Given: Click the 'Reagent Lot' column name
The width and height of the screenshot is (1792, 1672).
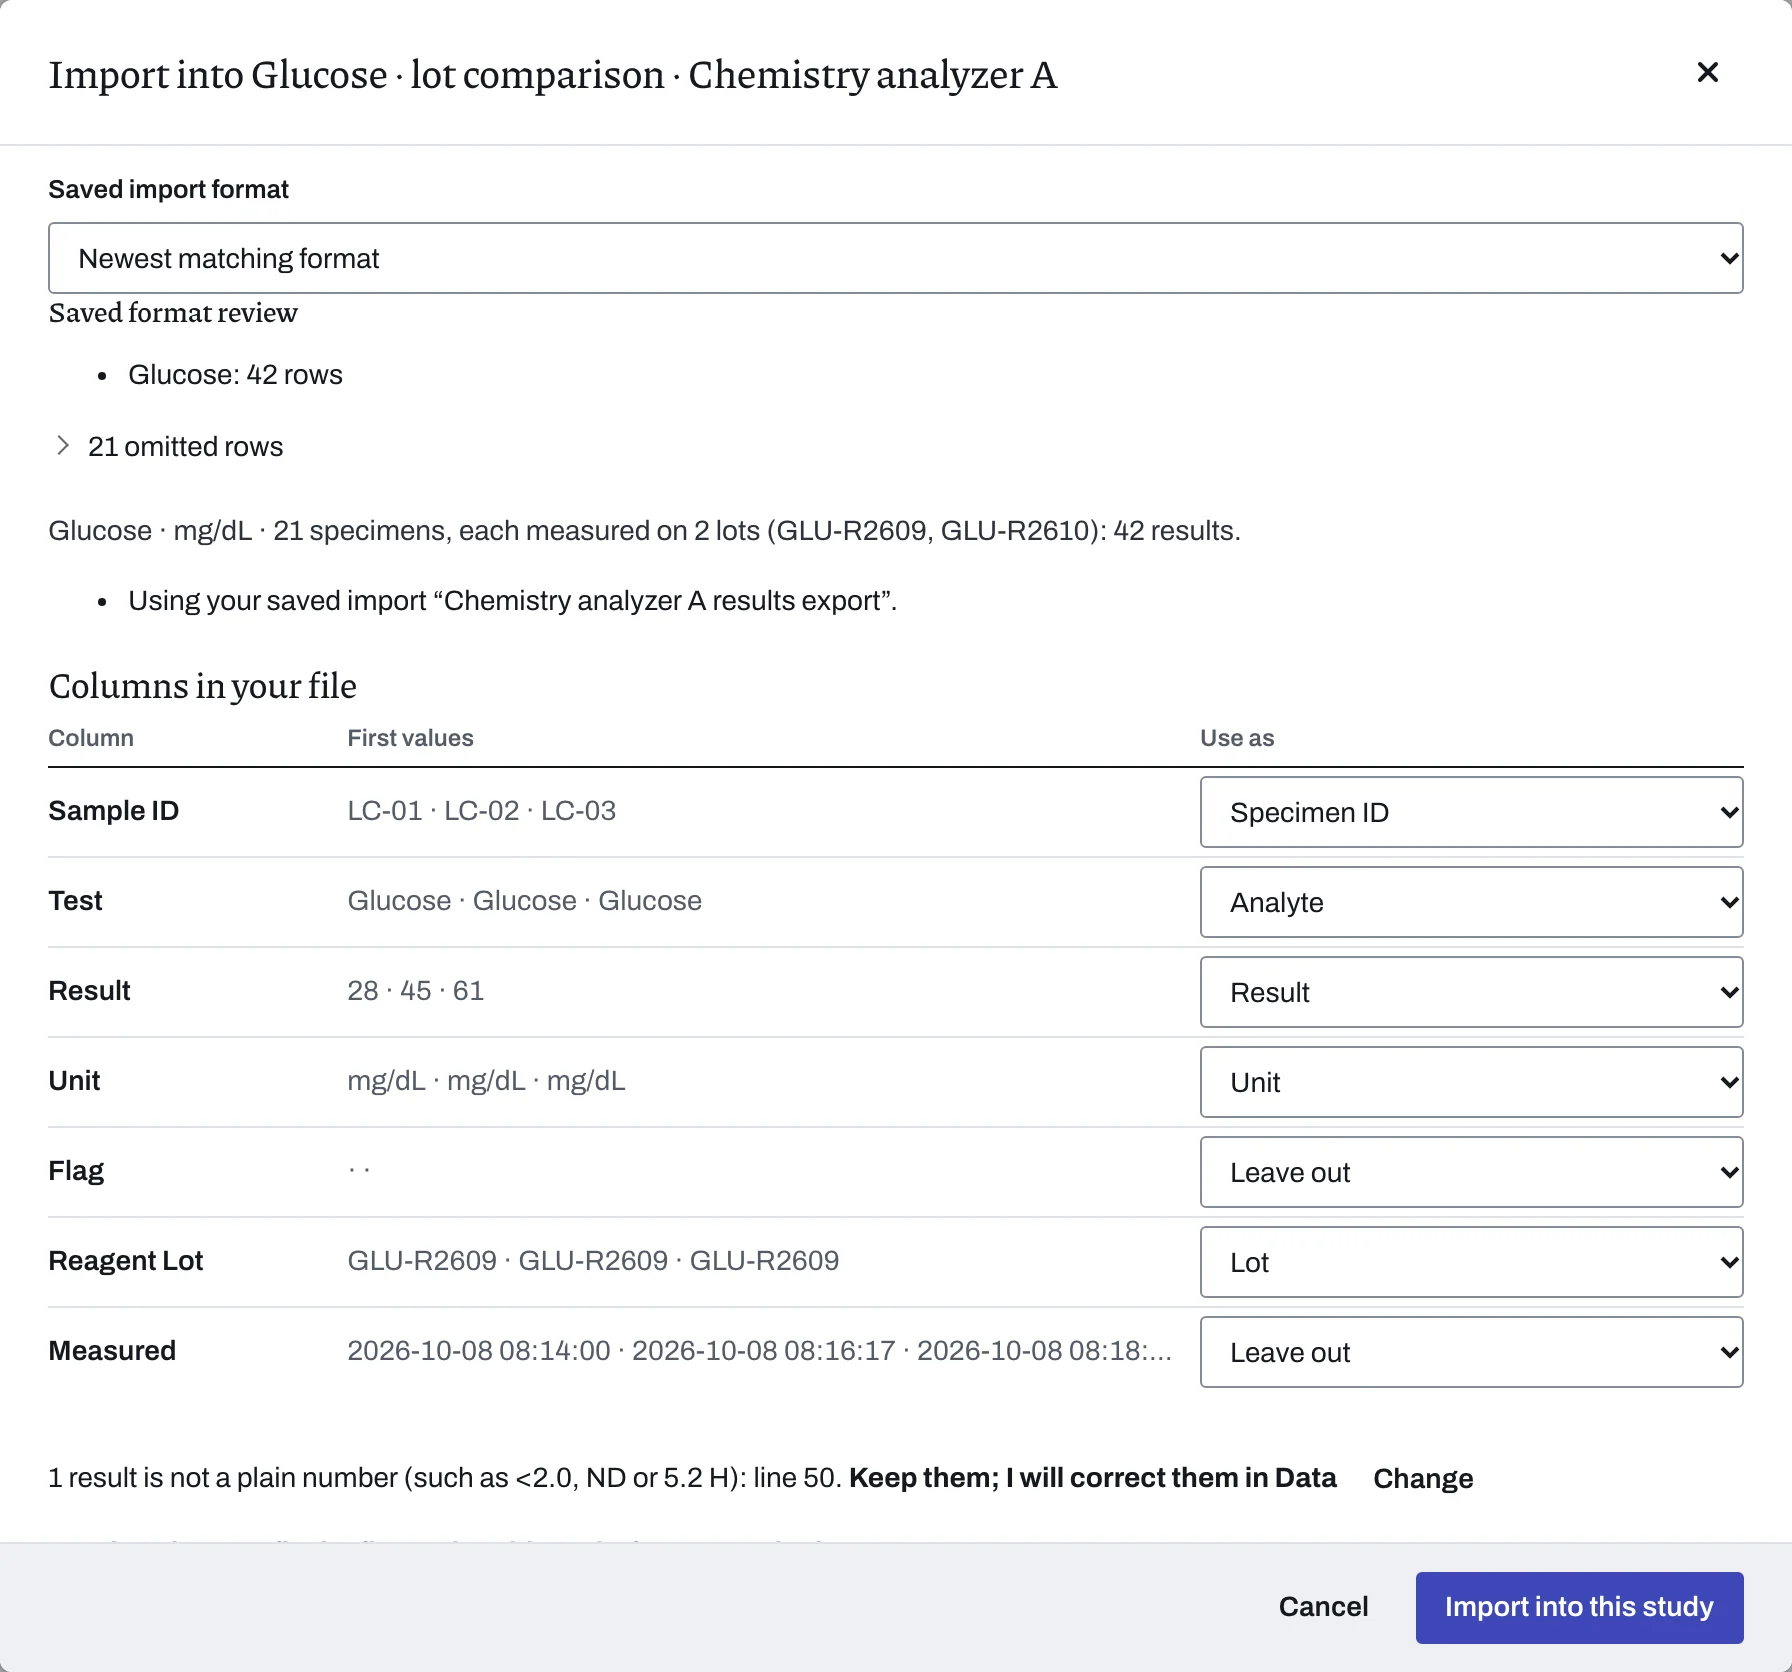Looking at the screenshot, I should click(x=125, y=1261).
